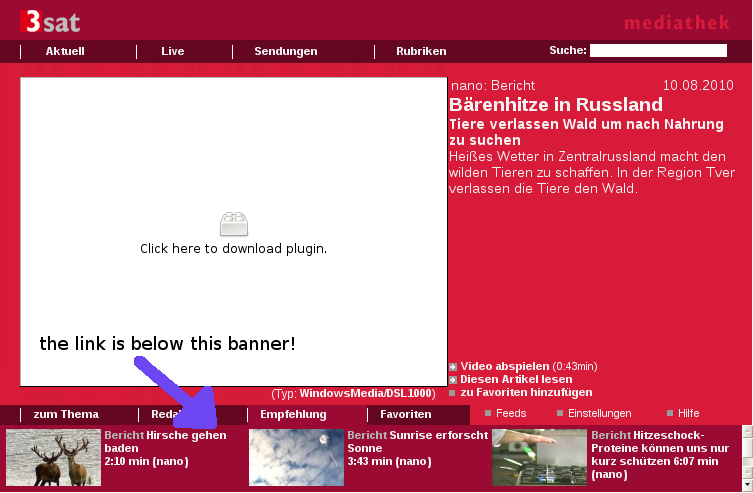
Task: Switch to the zum Thema tab
Action: [66, 414]
